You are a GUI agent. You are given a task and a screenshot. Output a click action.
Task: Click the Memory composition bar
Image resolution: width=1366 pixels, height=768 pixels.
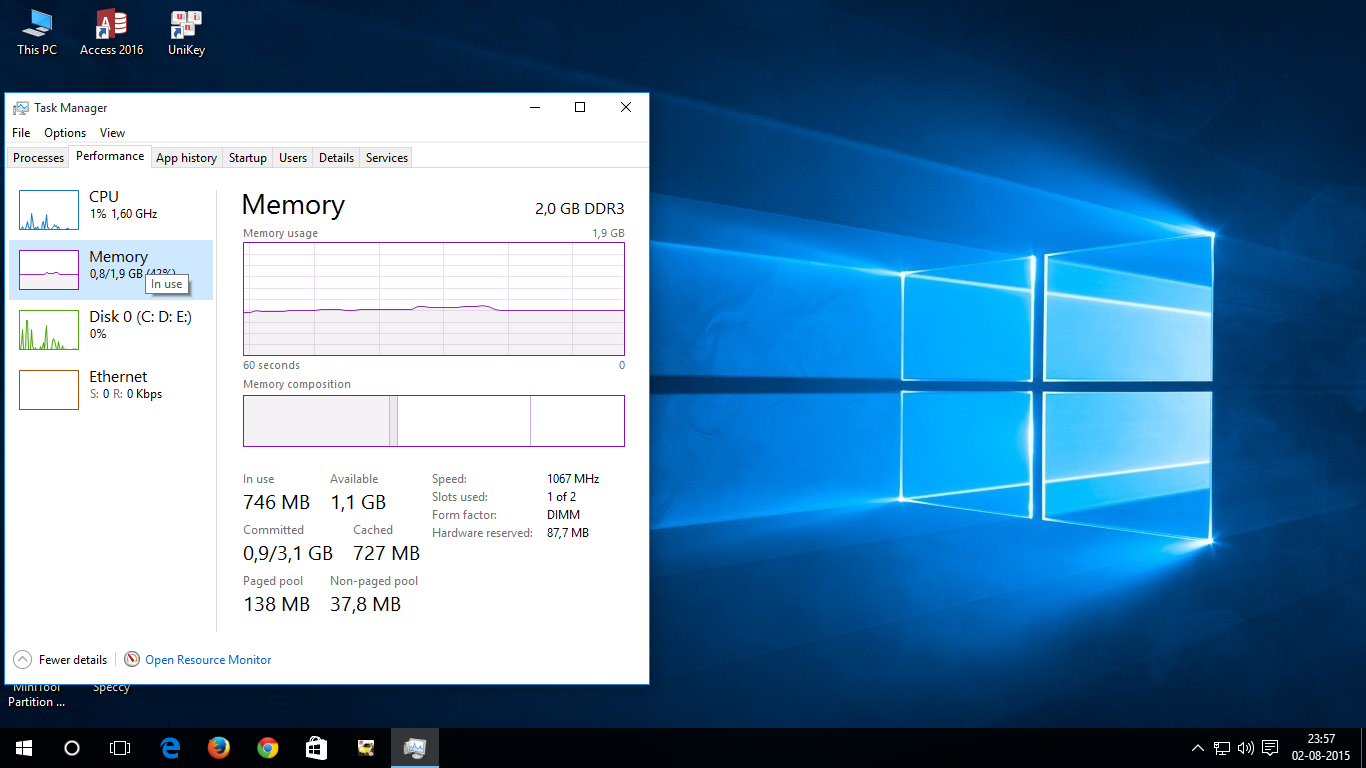point(434,421)
